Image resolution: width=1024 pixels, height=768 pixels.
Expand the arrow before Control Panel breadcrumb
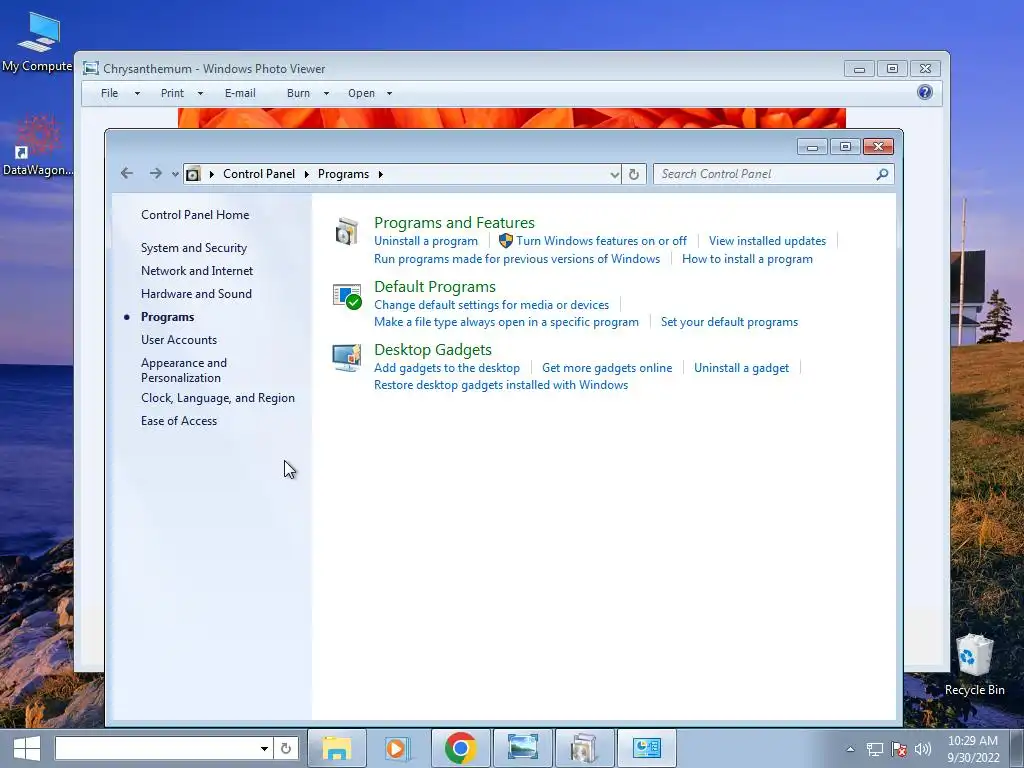[212, 174]
